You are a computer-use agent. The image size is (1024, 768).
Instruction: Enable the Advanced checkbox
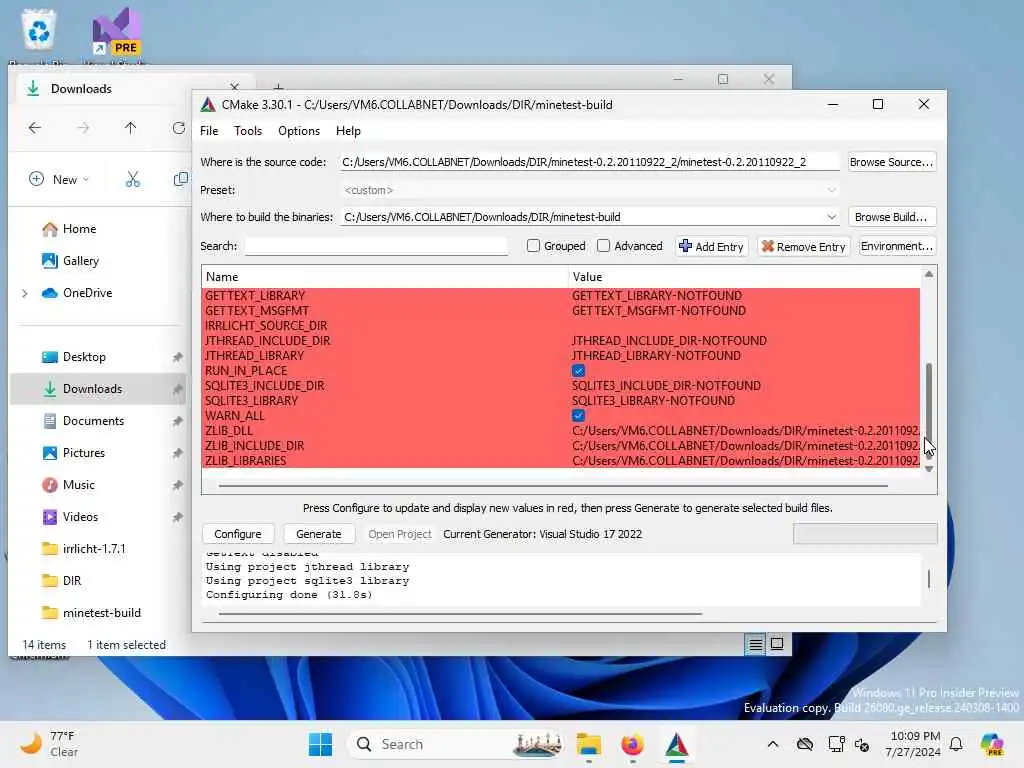603,246
